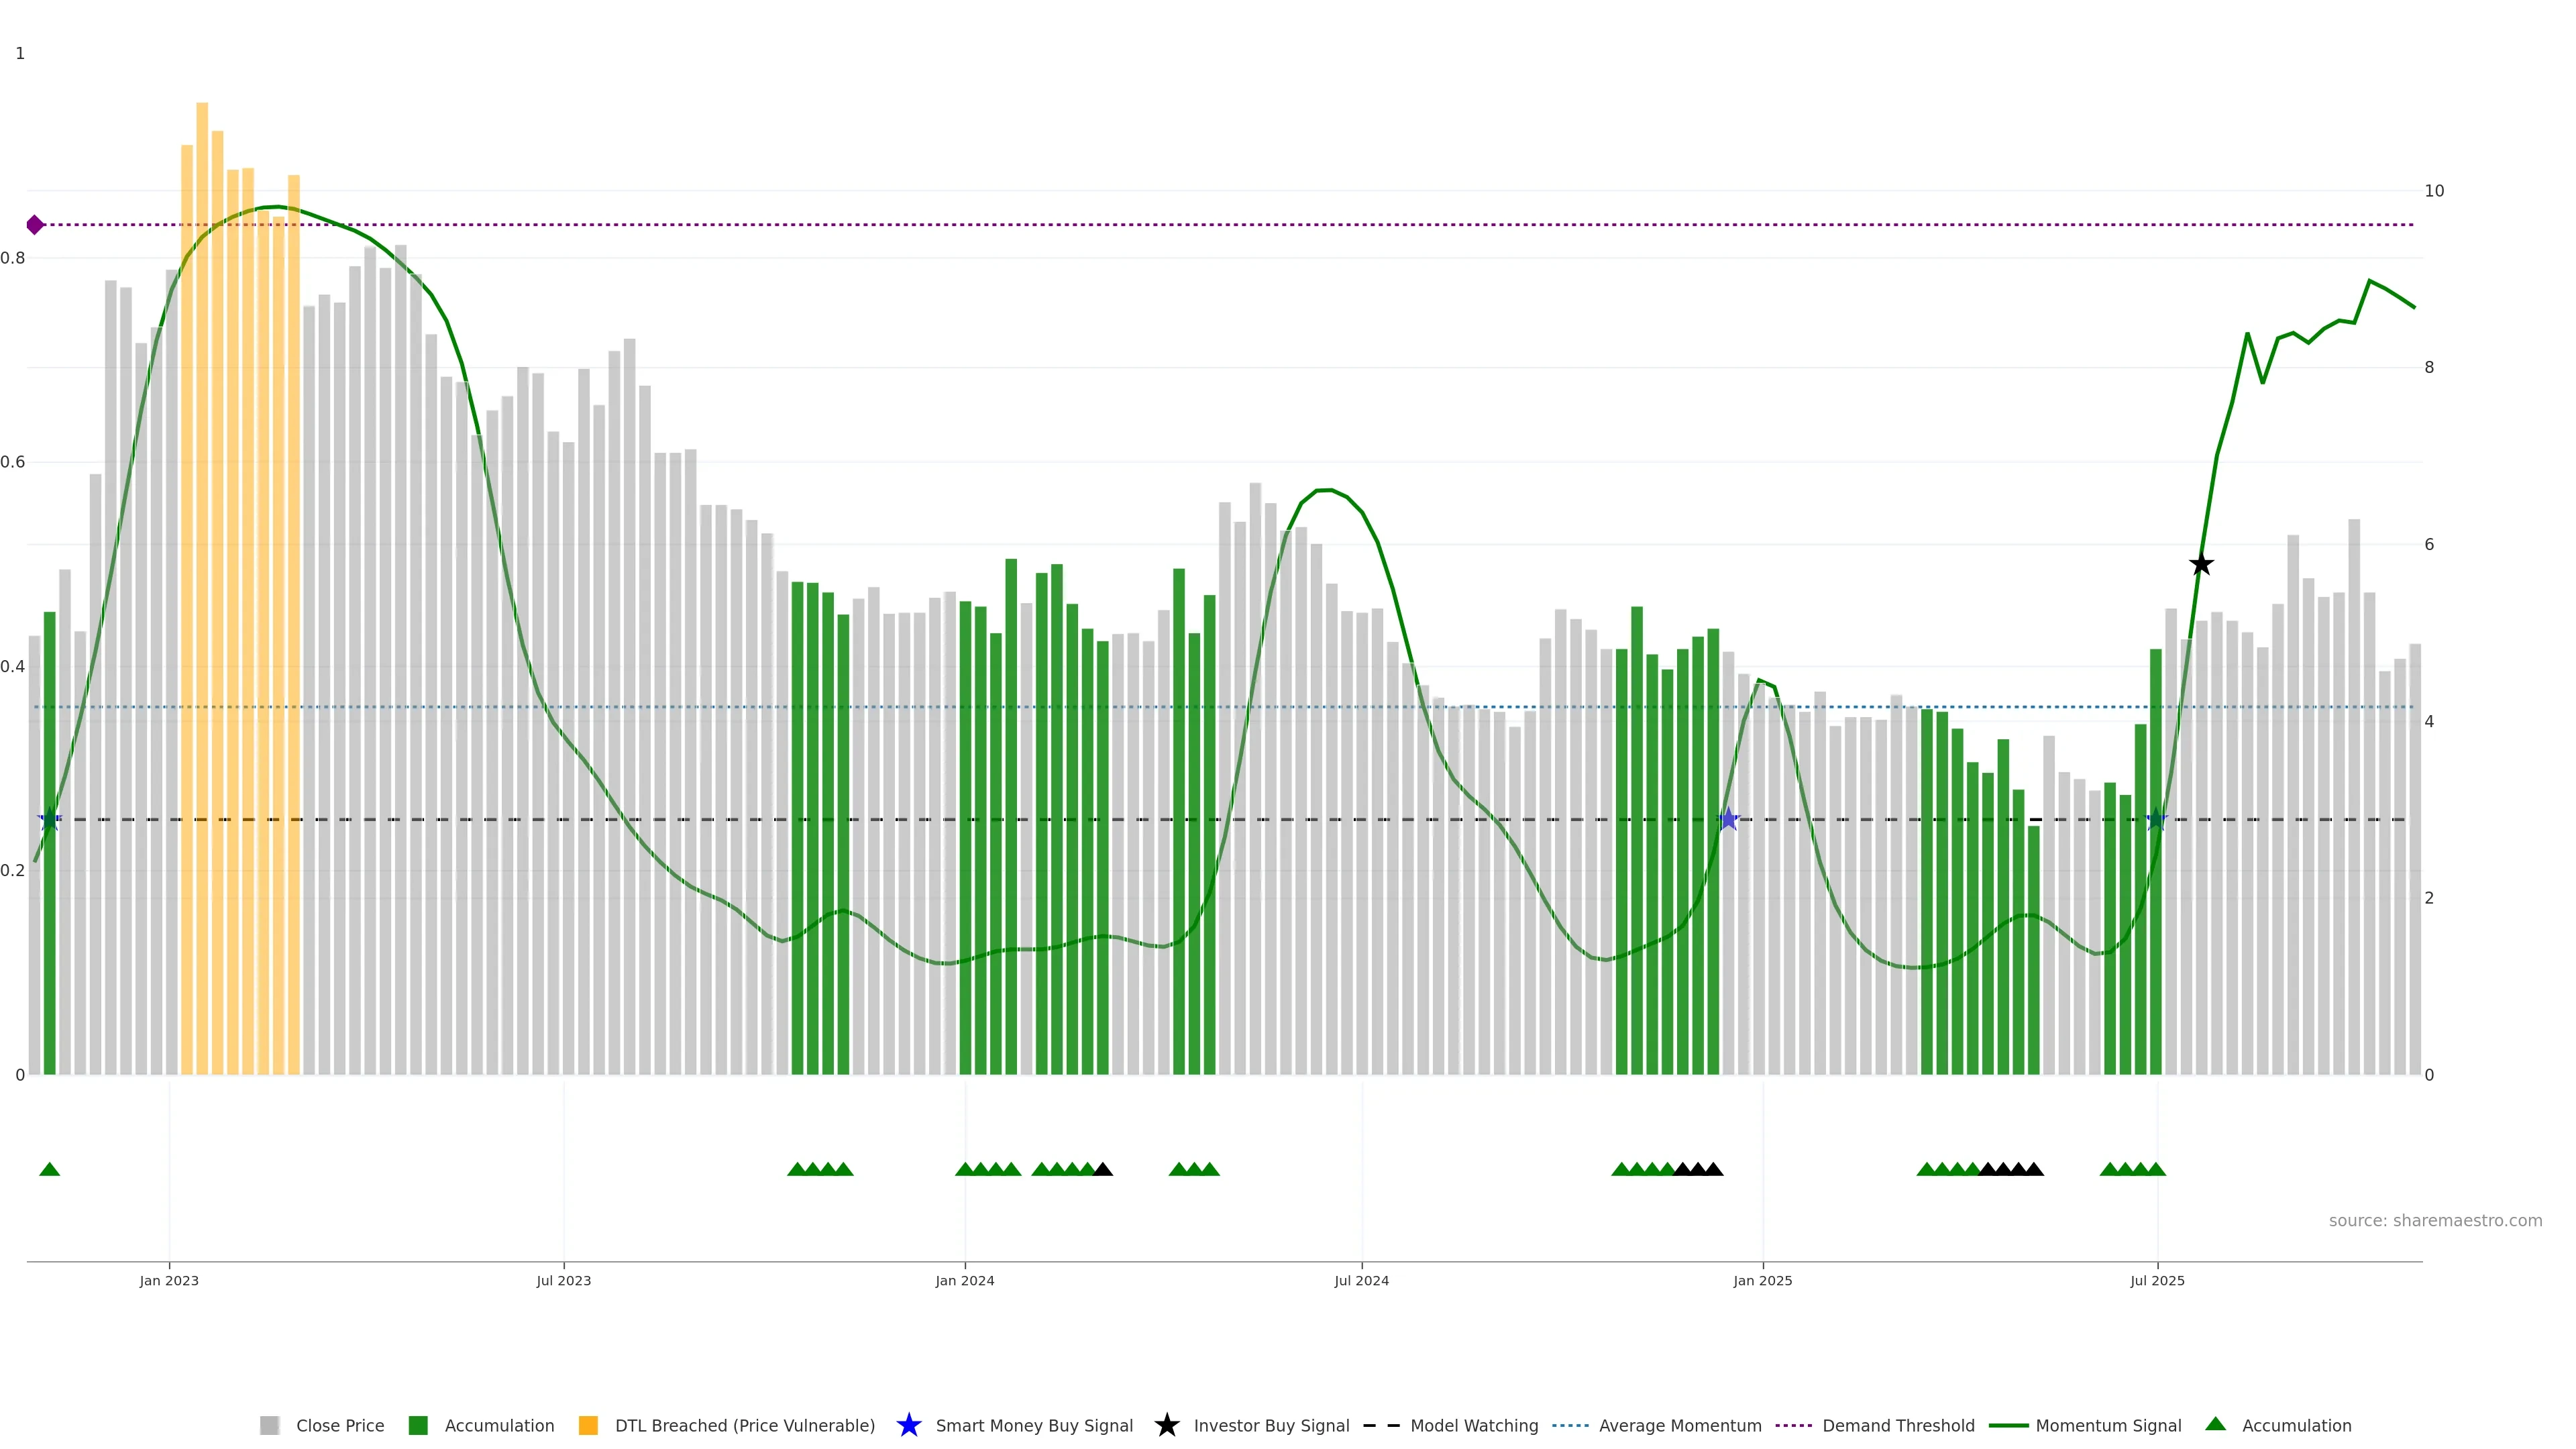Image resolution: width=2576 pixels, height=1449 pixels.
Task: Click the Jan 2024 x-axis label
Action: point(964,1280)
